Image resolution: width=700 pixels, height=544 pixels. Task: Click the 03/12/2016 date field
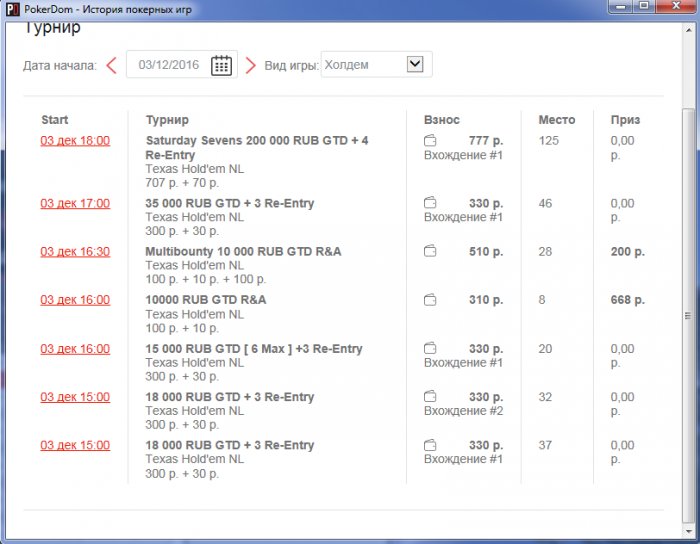[x=182, y=65]
